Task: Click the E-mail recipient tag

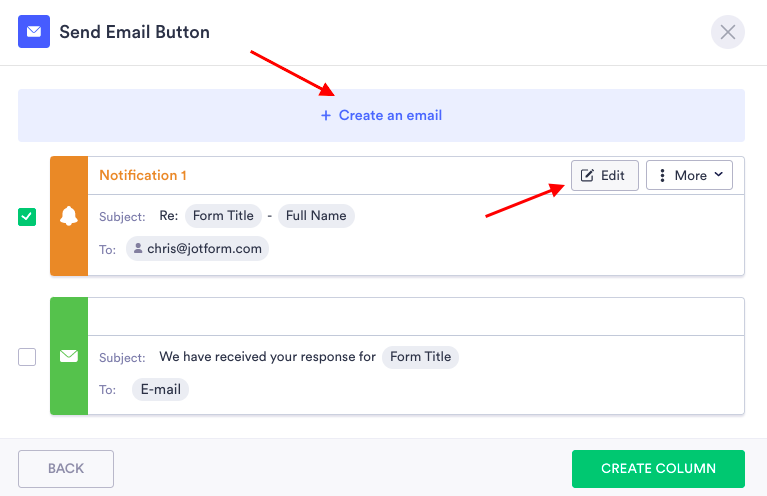Action: click(x=160, y=389)
